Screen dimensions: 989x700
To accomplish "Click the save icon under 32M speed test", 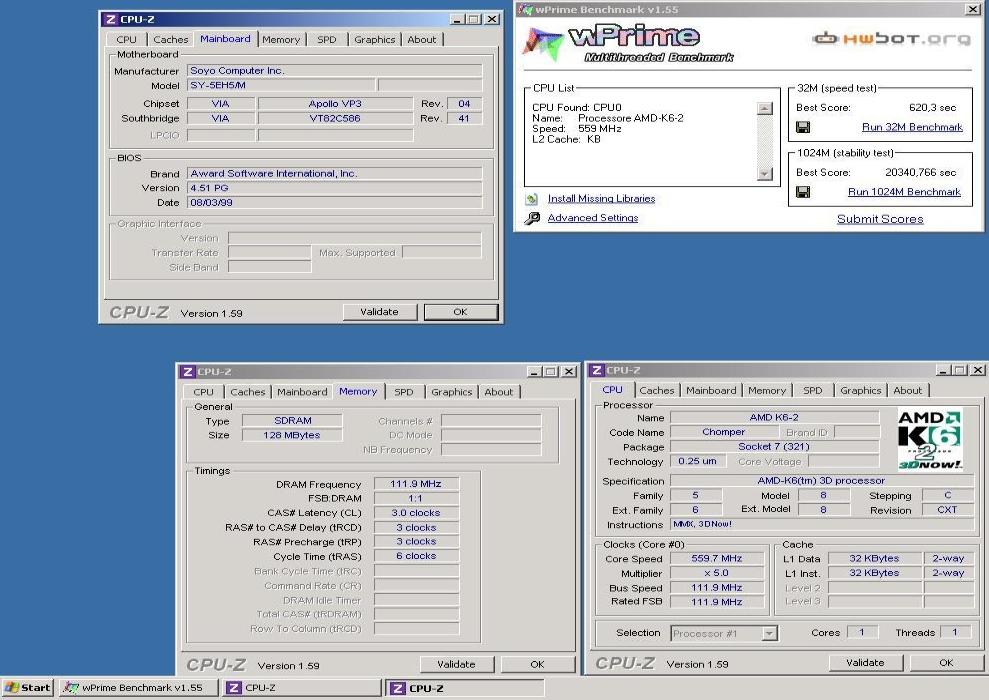I will click(x=803, y=127).
